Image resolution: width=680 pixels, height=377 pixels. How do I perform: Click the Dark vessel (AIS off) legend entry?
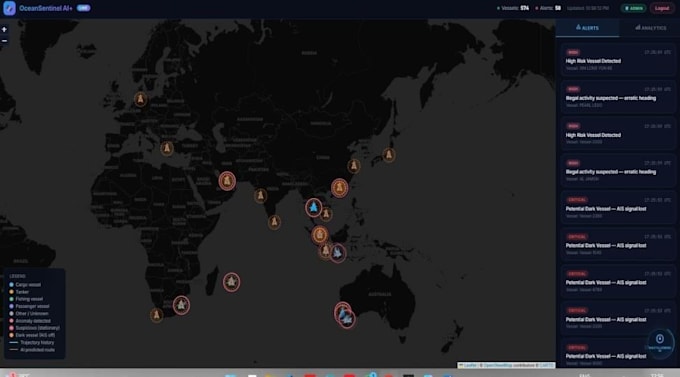tap(32, 335)
